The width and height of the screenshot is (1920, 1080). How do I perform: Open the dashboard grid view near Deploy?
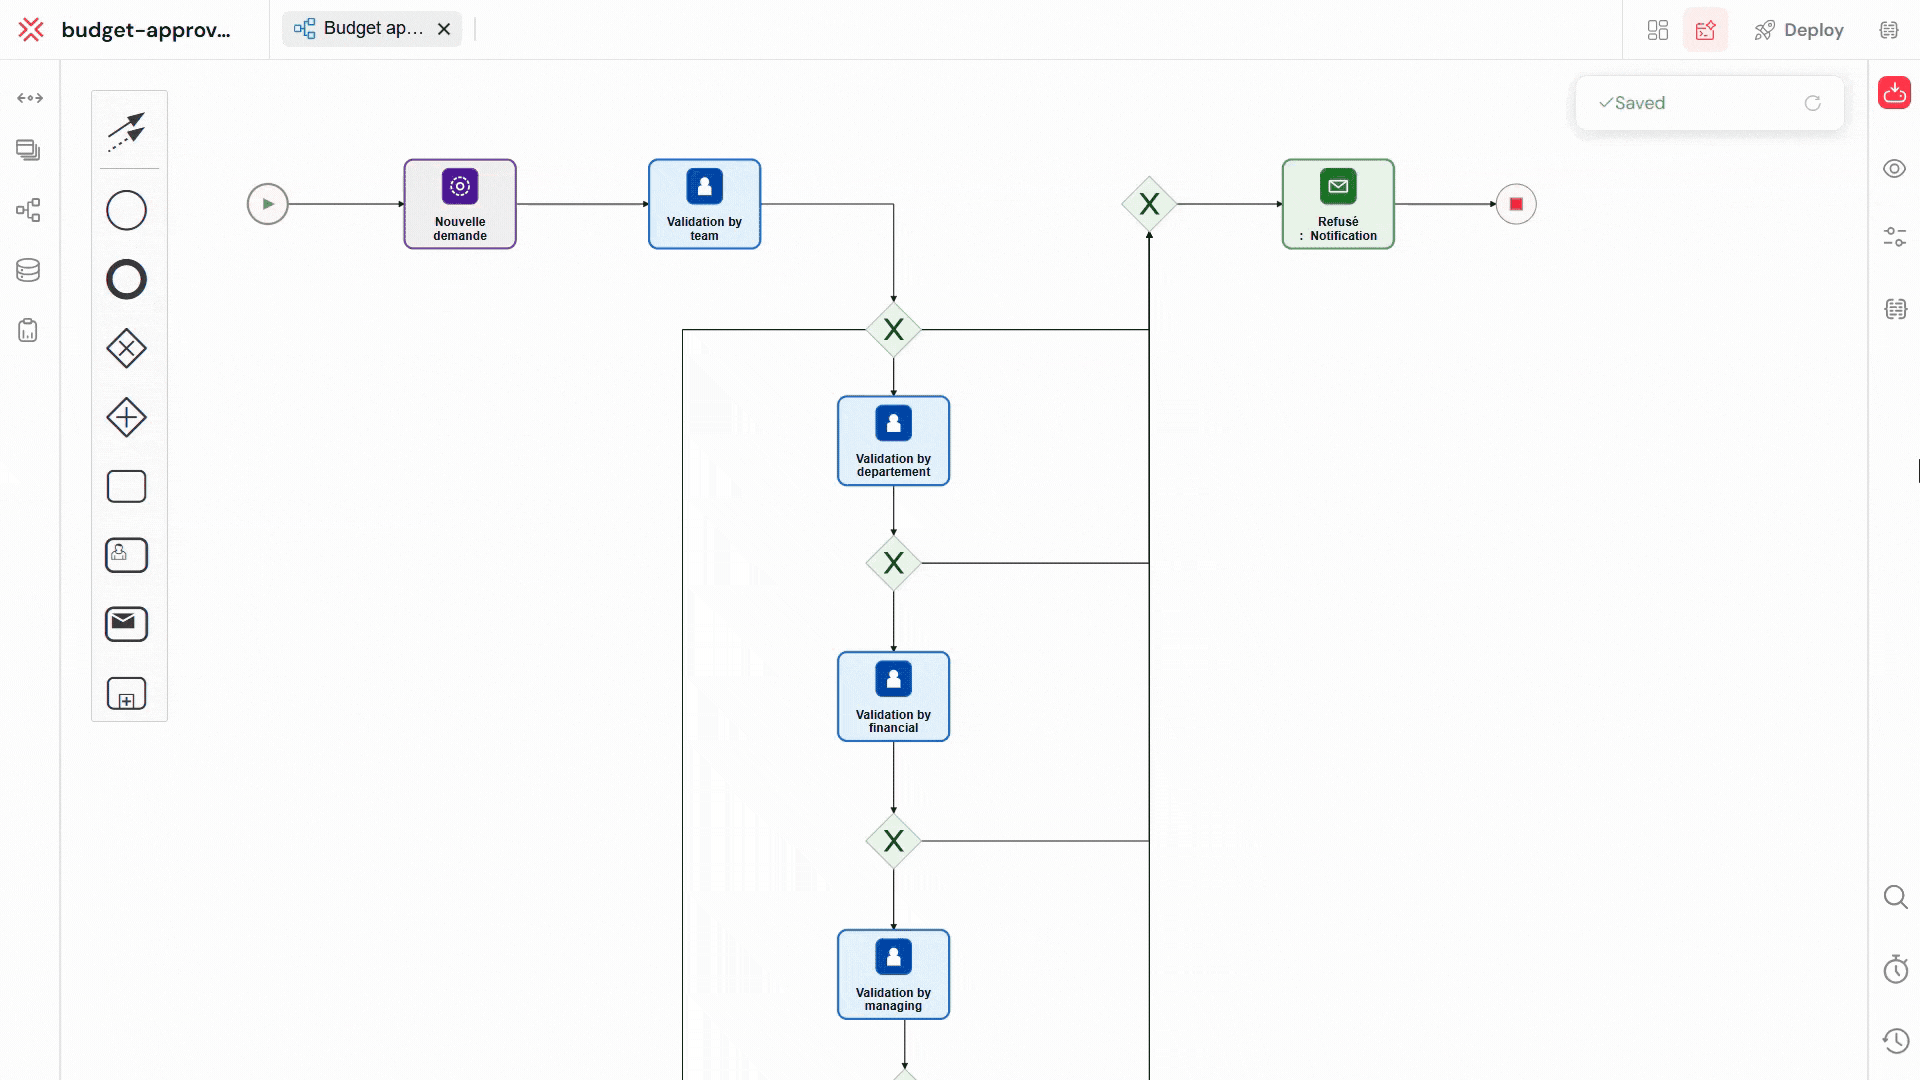[1657, 30]
